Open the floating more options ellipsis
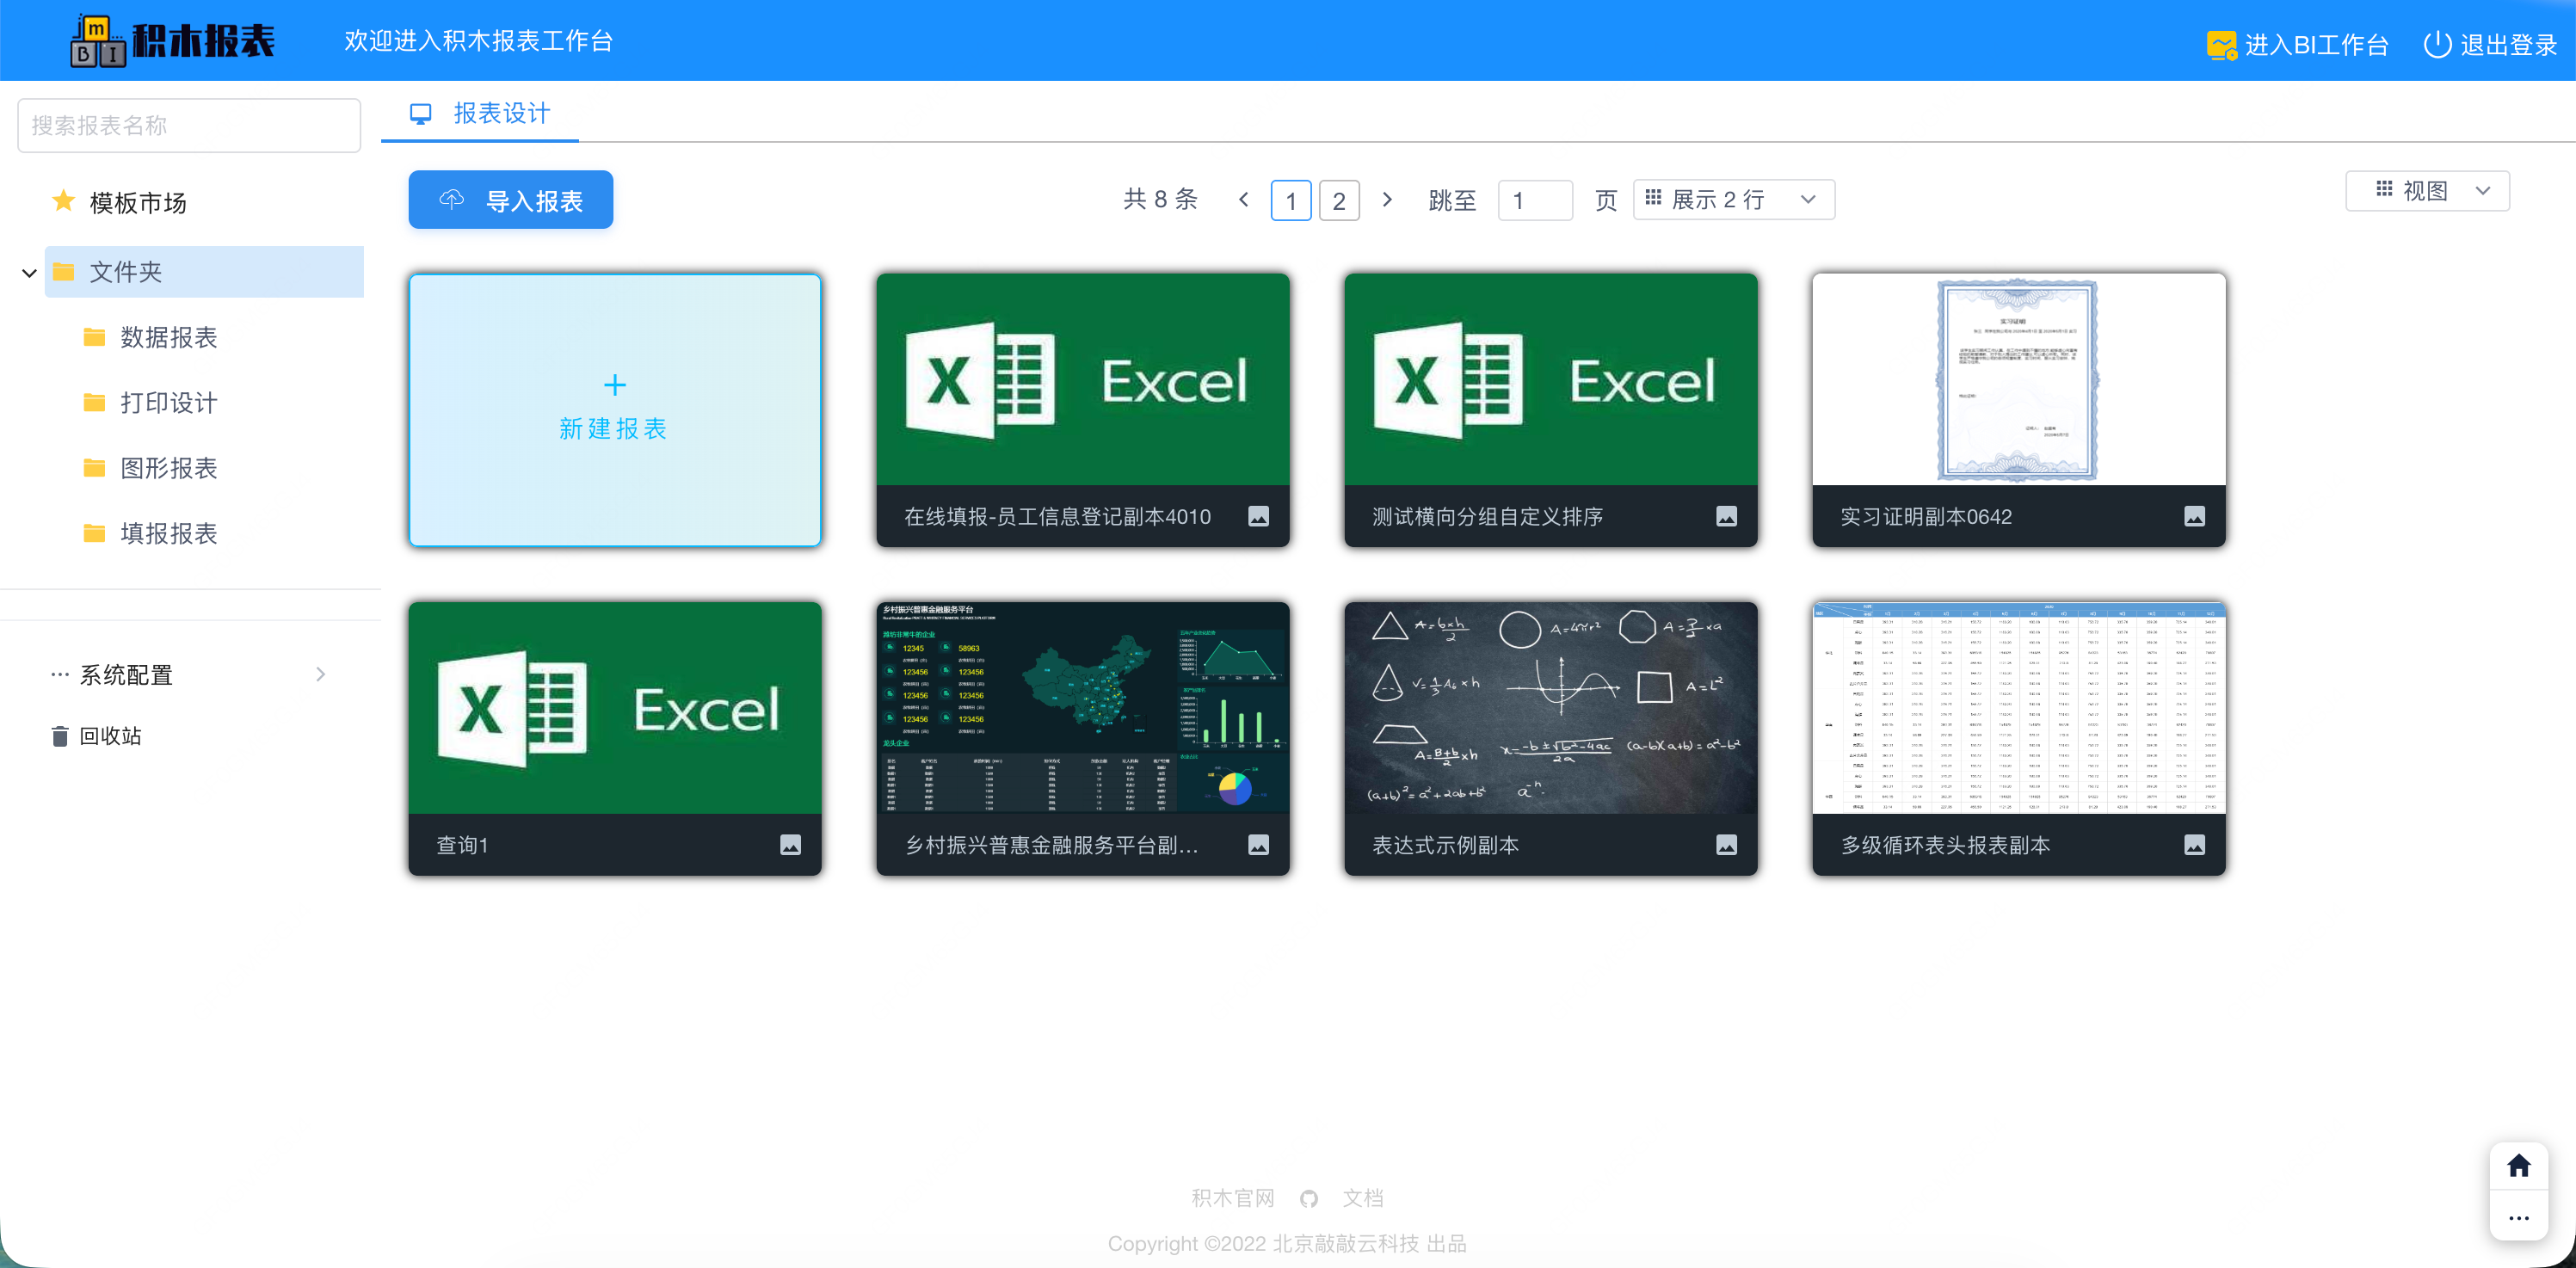The height and width of the screenshot is (1268, 2576). click(x=2518, y=1218)
